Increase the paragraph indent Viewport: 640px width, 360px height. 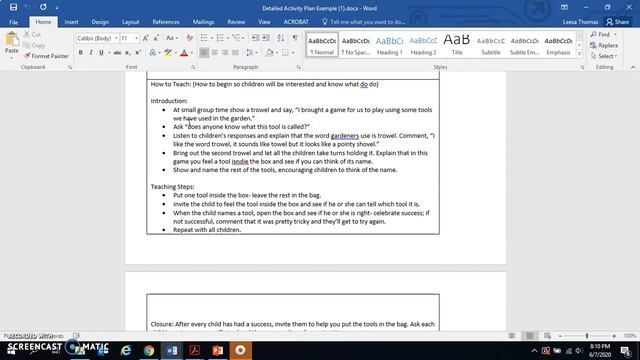click(266, 38)
